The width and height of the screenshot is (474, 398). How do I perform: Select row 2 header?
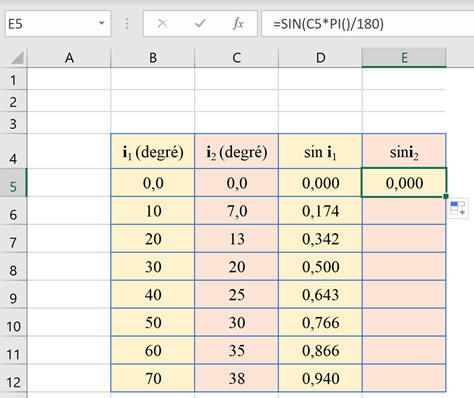(13, 101)
